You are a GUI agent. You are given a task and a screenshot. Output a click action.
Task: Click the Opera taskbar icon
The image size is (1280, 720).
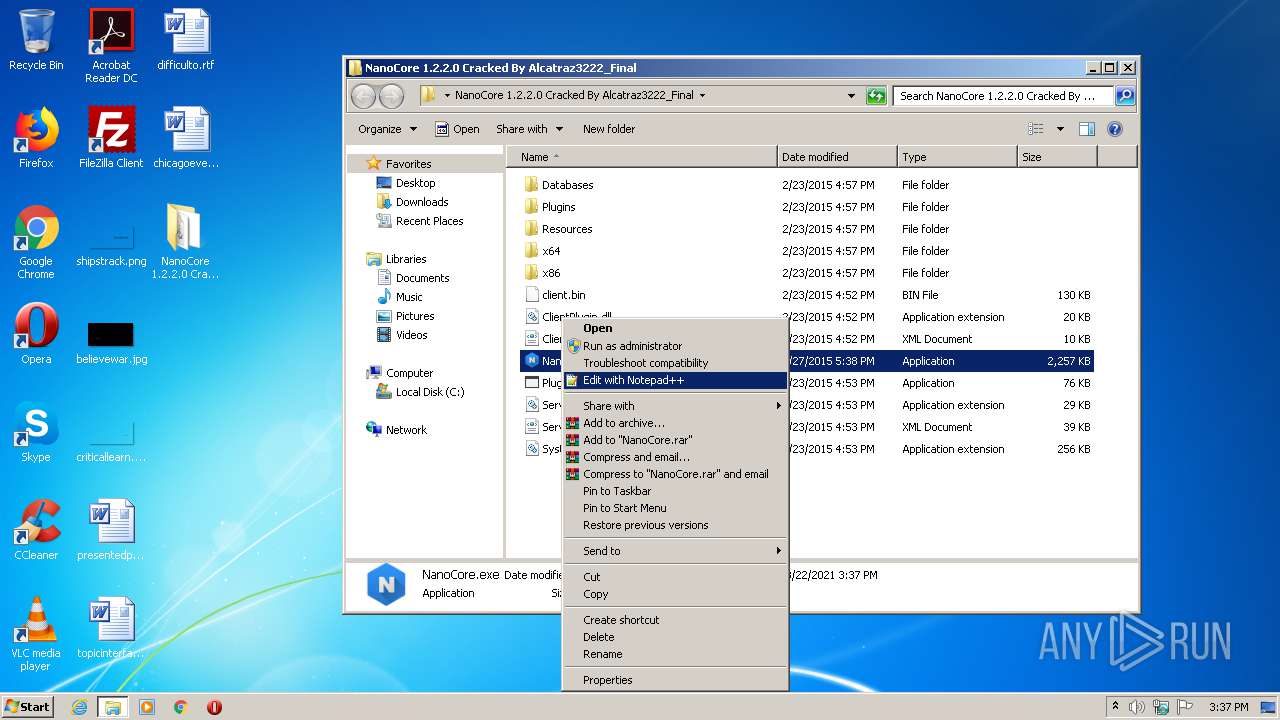coord(214,707)
